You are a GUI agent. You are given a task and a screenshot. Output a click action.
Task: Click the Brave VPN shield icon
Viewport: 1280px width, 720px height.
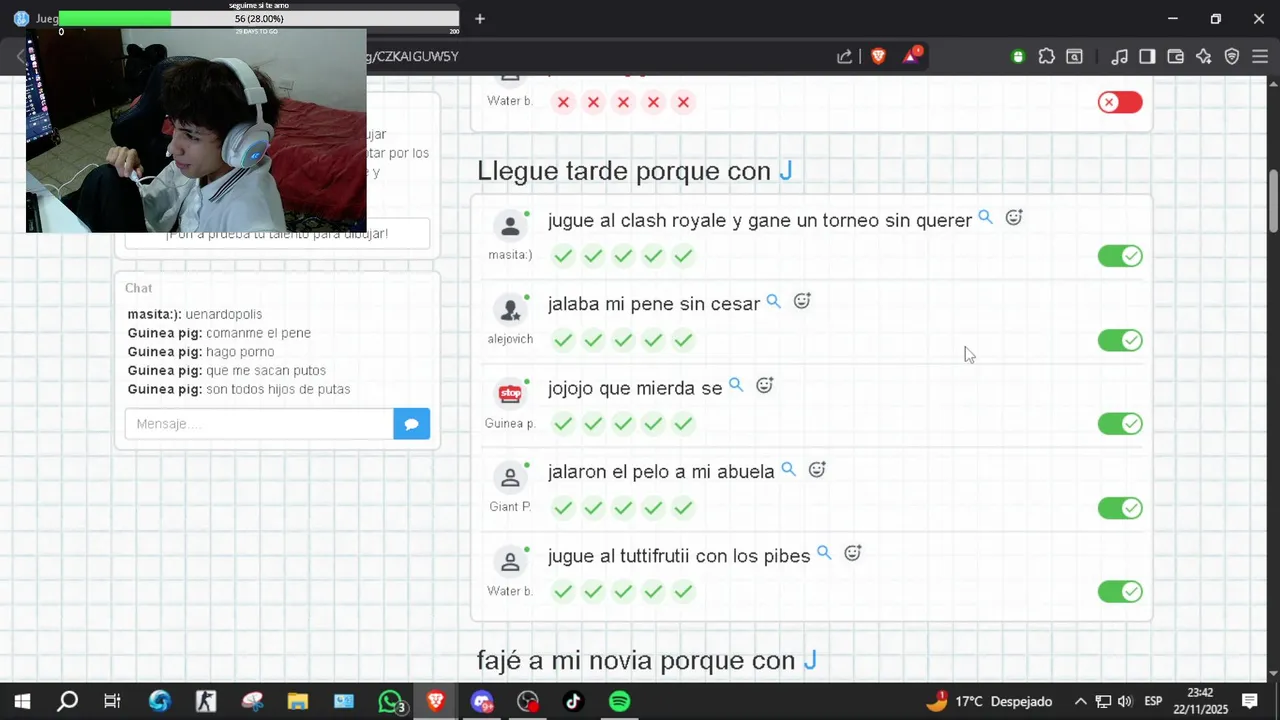click(x=1232, y=57)
